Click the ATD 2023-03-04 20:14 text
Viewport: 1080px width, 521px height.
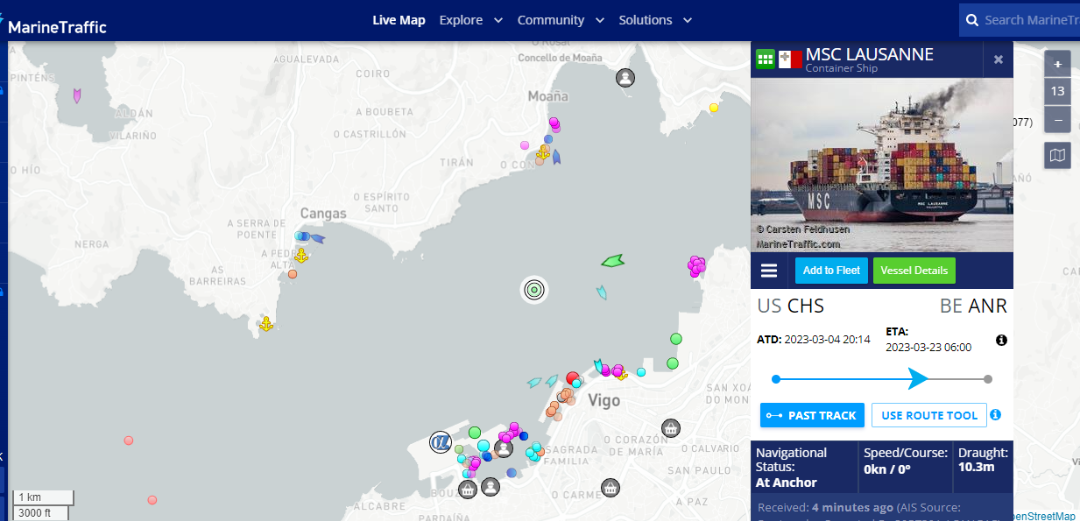(x=813, y=339)
